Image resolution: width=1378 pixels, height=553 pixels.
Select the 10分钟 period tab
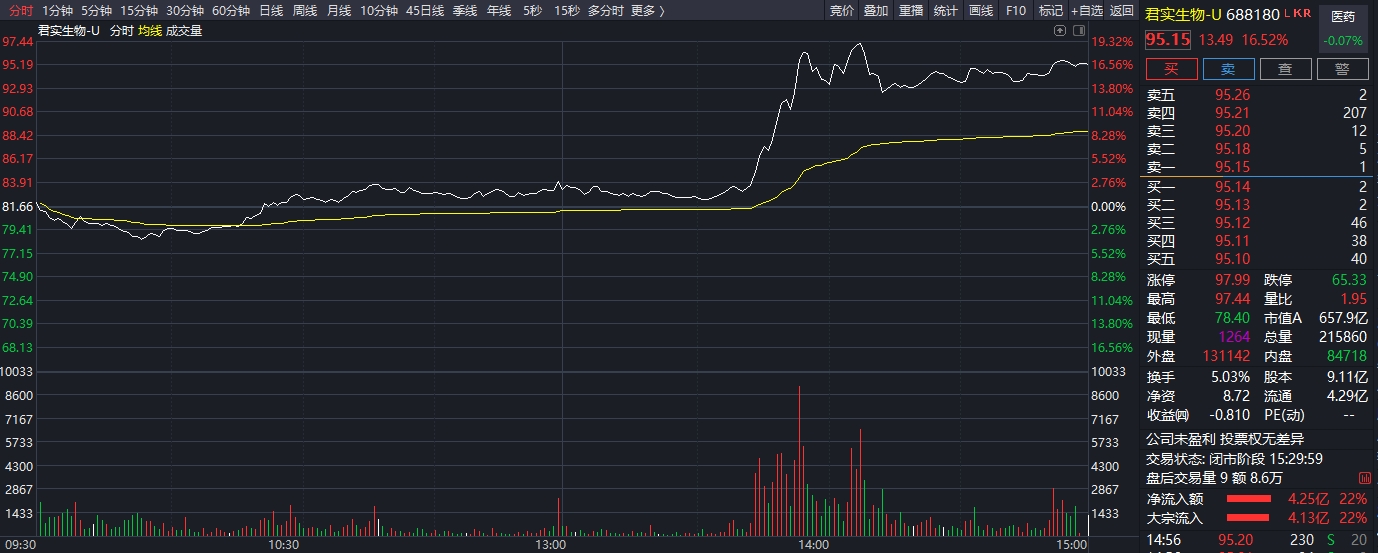(x=379, y=11)
